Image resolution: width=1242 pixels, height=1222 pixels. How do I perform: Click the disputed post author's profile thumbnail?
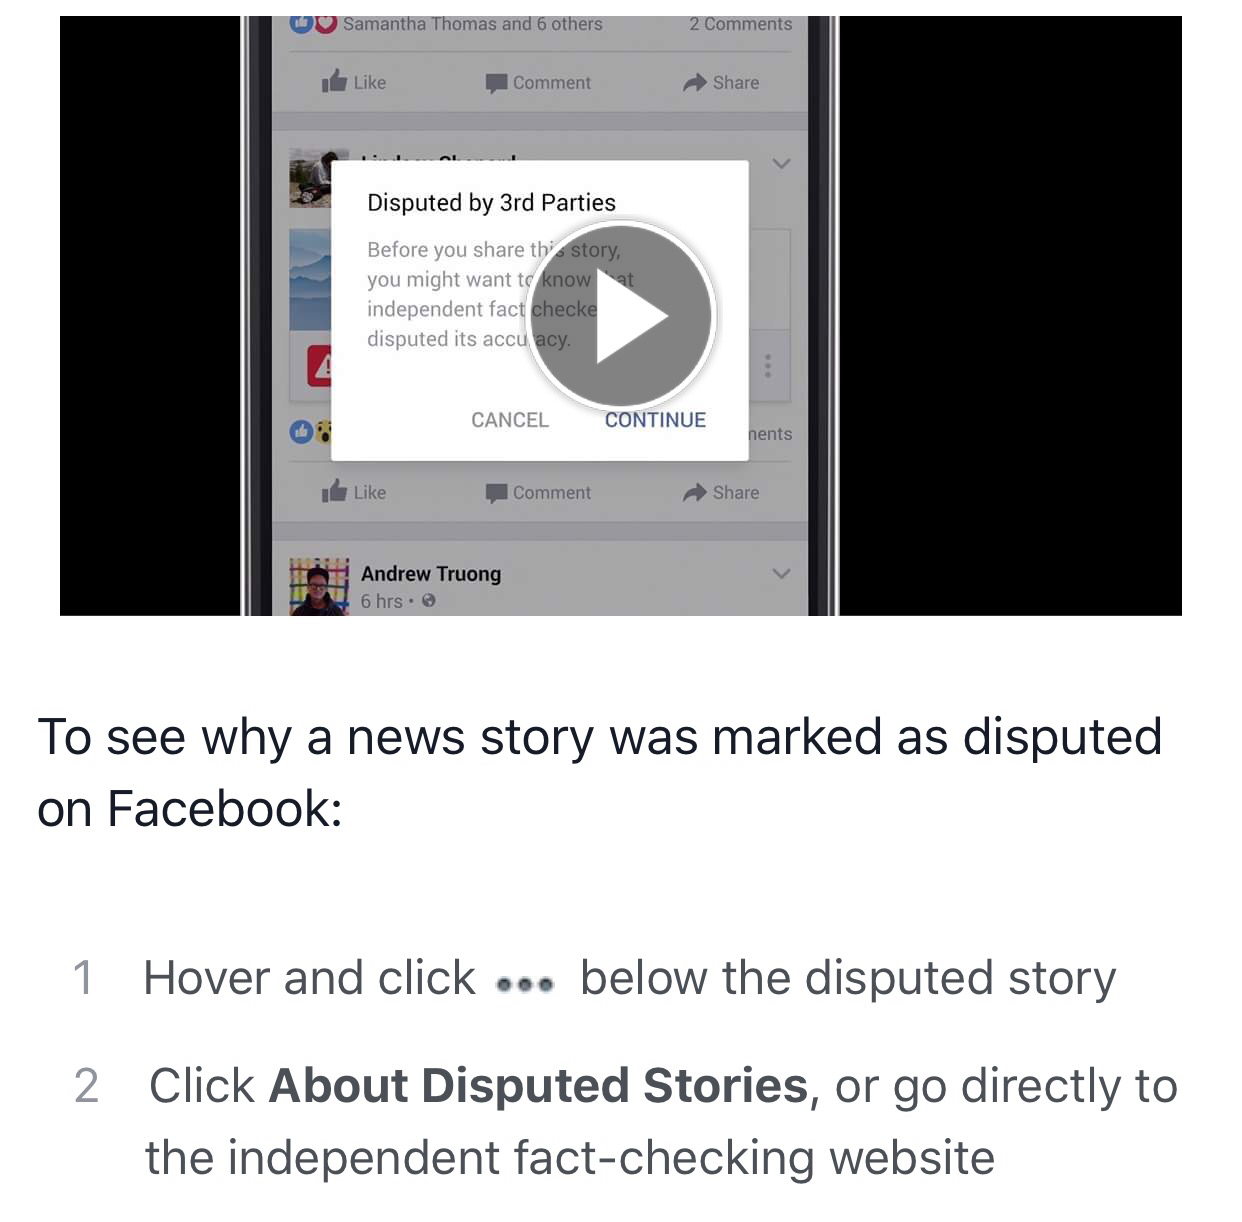[x=310, y=179]
